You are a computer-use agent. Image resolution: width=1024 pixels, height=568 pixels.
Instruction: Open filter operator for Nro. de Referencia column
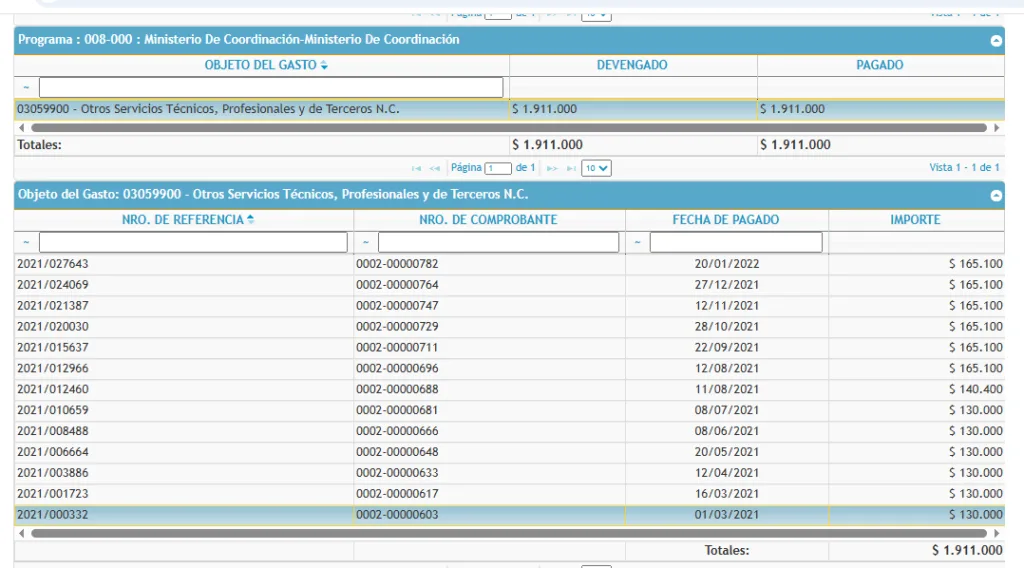26,243
